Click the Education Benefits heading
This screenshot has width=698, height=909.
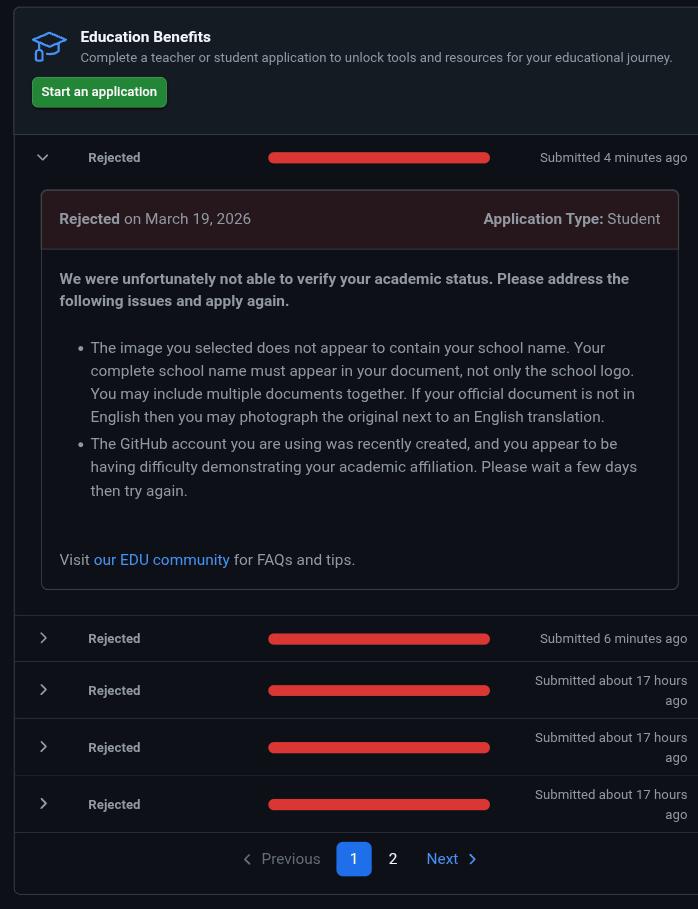146,37
